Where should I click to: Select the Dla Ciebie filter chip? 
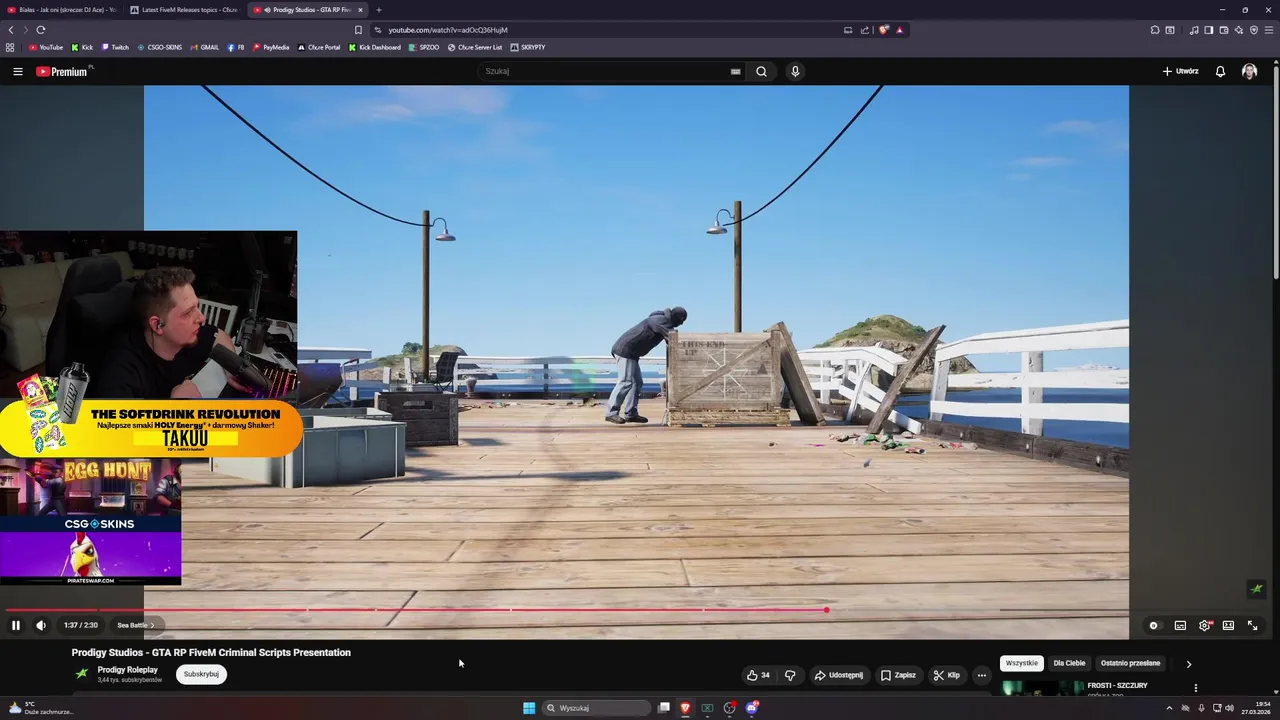1069,663
